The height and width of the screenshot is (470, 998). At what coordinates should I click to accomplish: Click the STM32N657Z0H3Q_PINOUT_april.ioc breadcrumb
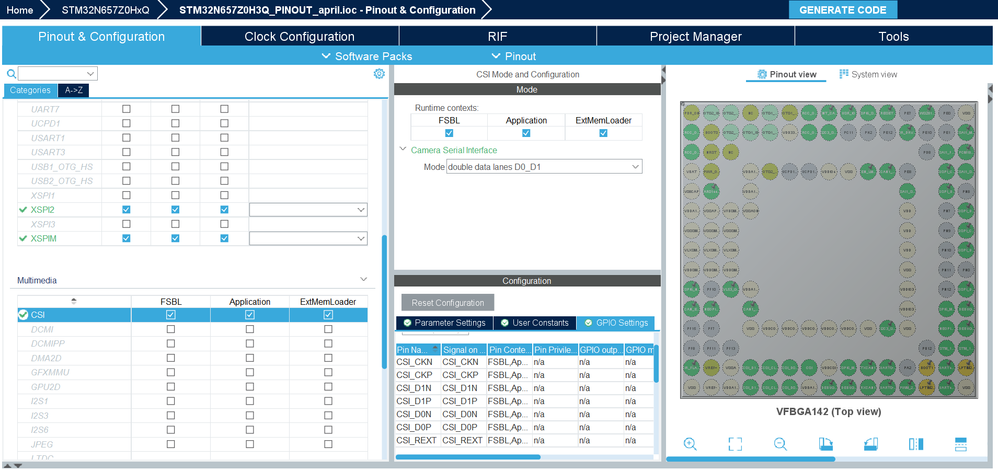[327, 10]
